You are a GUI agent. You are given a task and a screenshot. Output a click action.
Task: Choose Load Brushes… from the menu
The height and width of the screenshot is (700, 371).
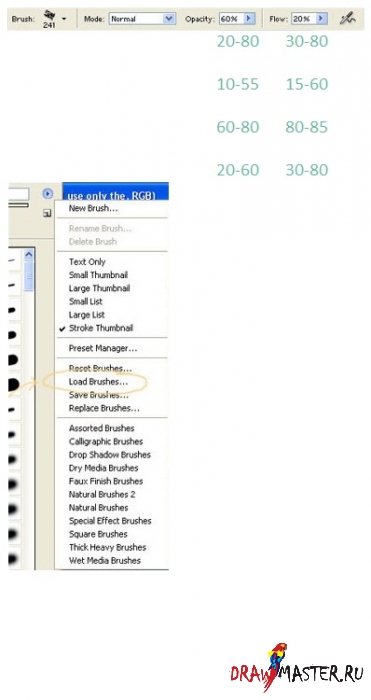pyautogui.click(x=98, y=382)
